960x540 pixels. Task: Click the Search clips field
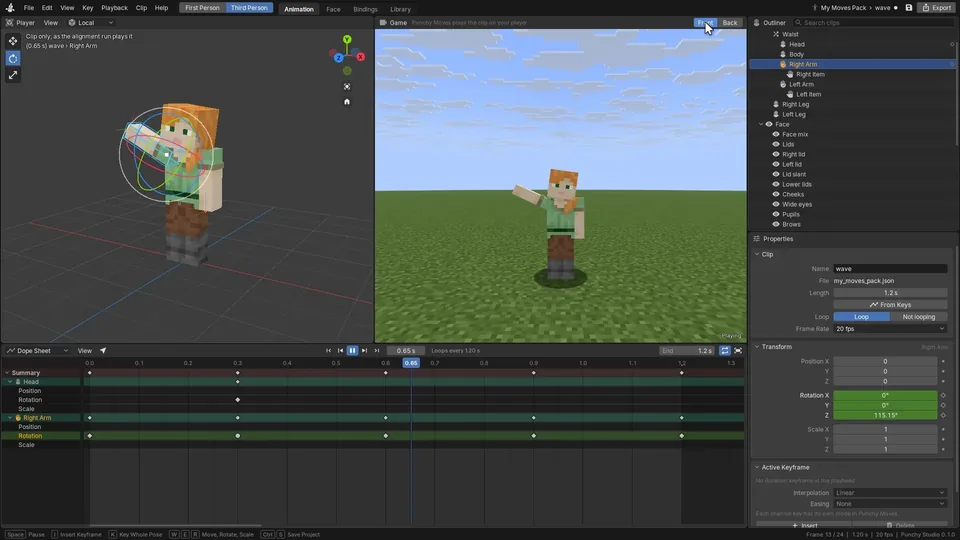[874, 23]
